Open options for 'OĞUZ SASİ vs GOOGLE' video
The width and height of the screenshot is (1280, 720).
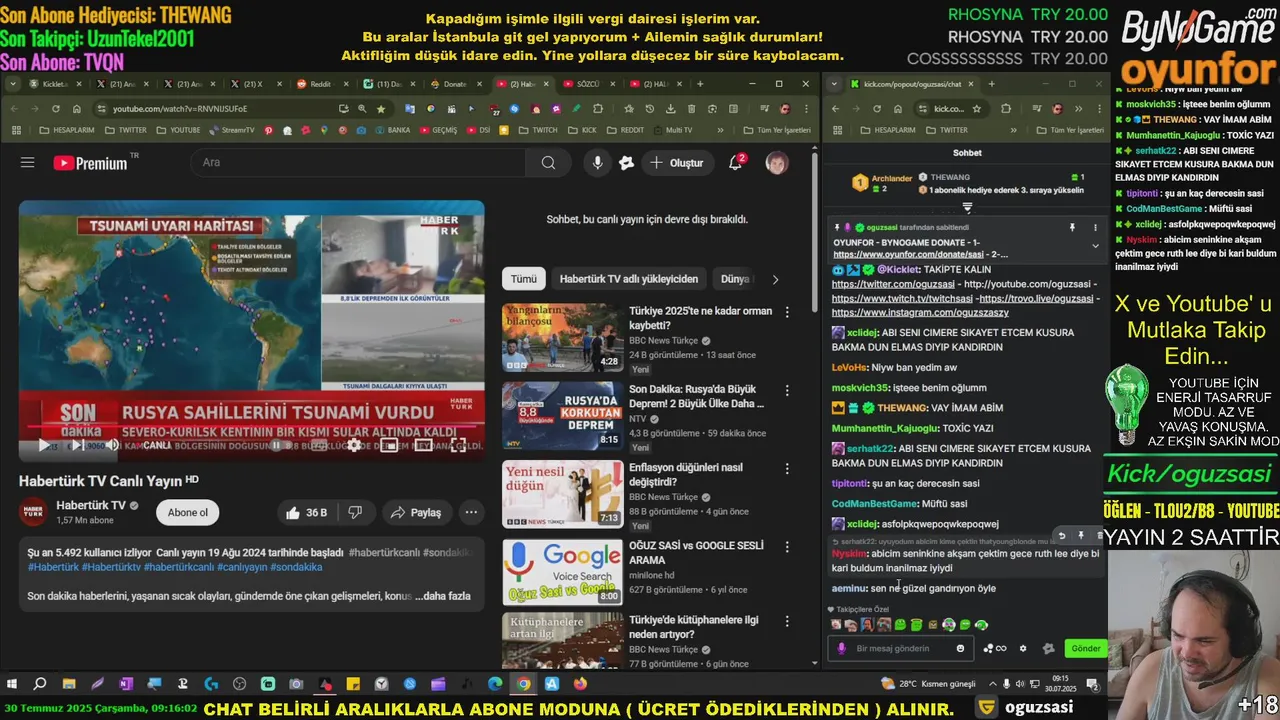click(x=787, y=546)
